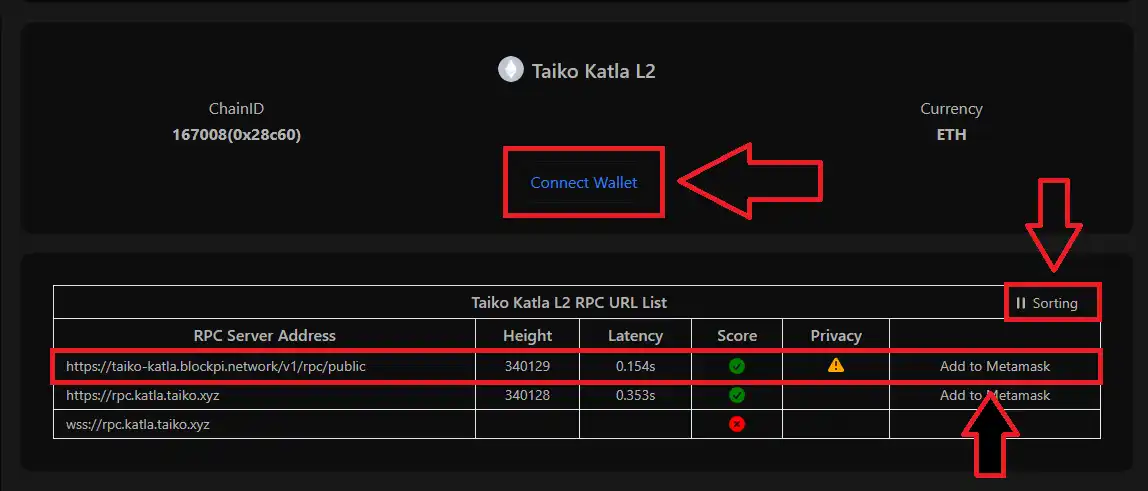Click the Privacy column header
Image resolution: width=1148 pixels, height=491 pixels.
click(836, 336)
